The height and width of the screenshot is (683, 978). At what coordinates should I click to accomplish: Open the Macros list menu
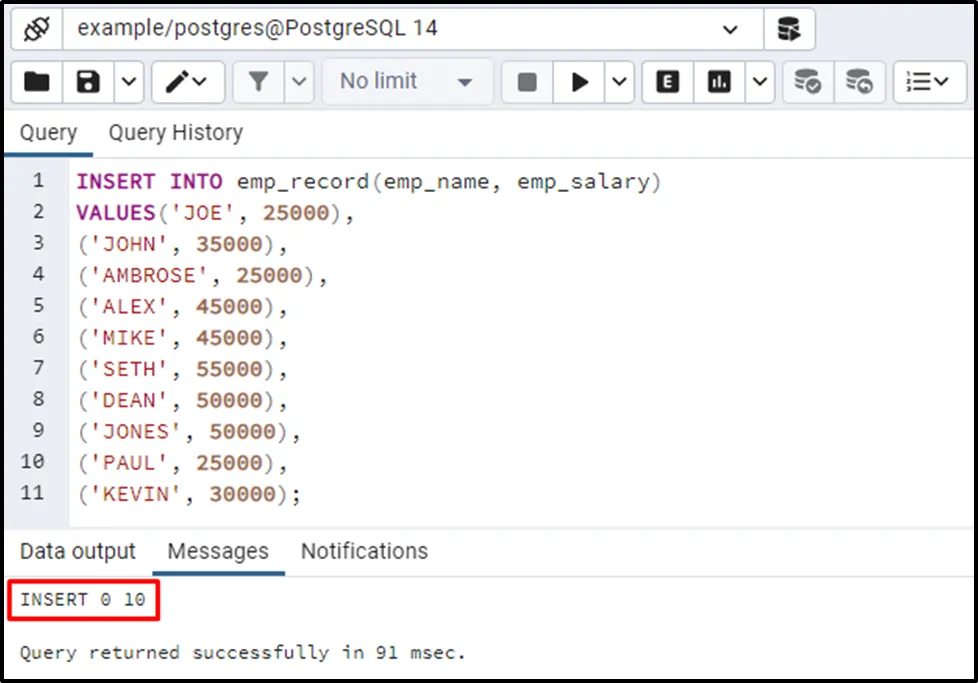pyautogui.click(x=929, y=82)
